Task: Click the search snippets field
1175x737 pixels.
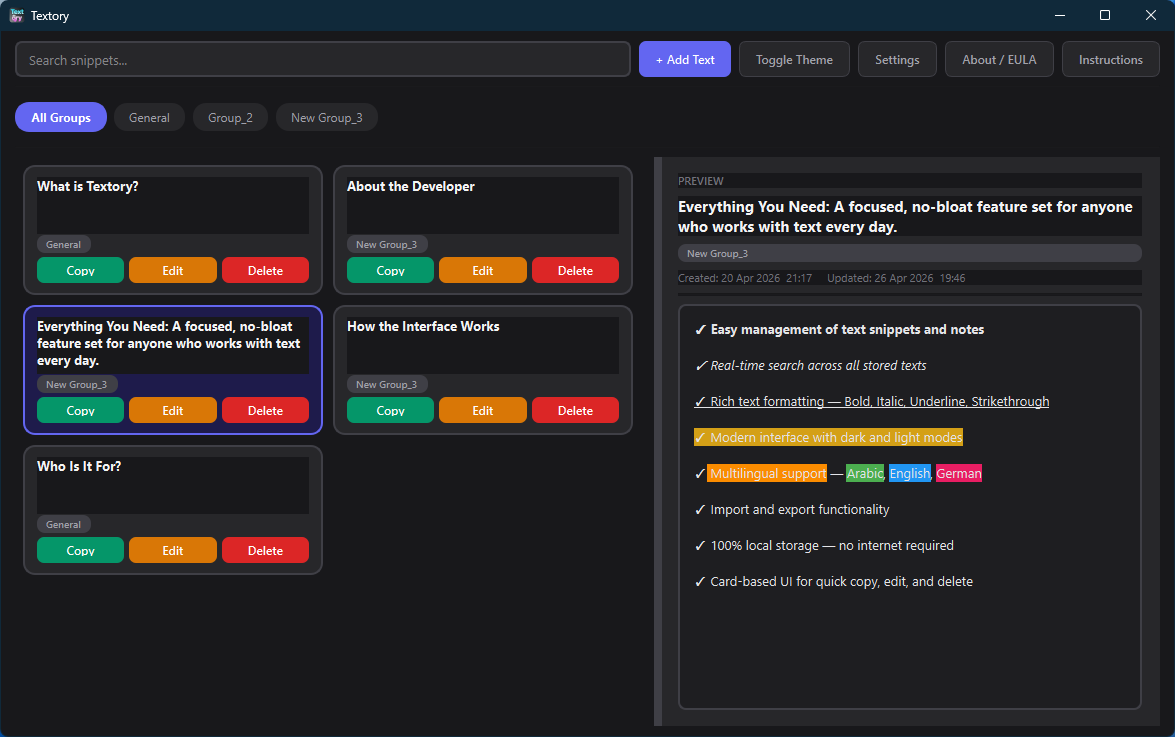Action: pyautogui.click(x=322, y=59)
